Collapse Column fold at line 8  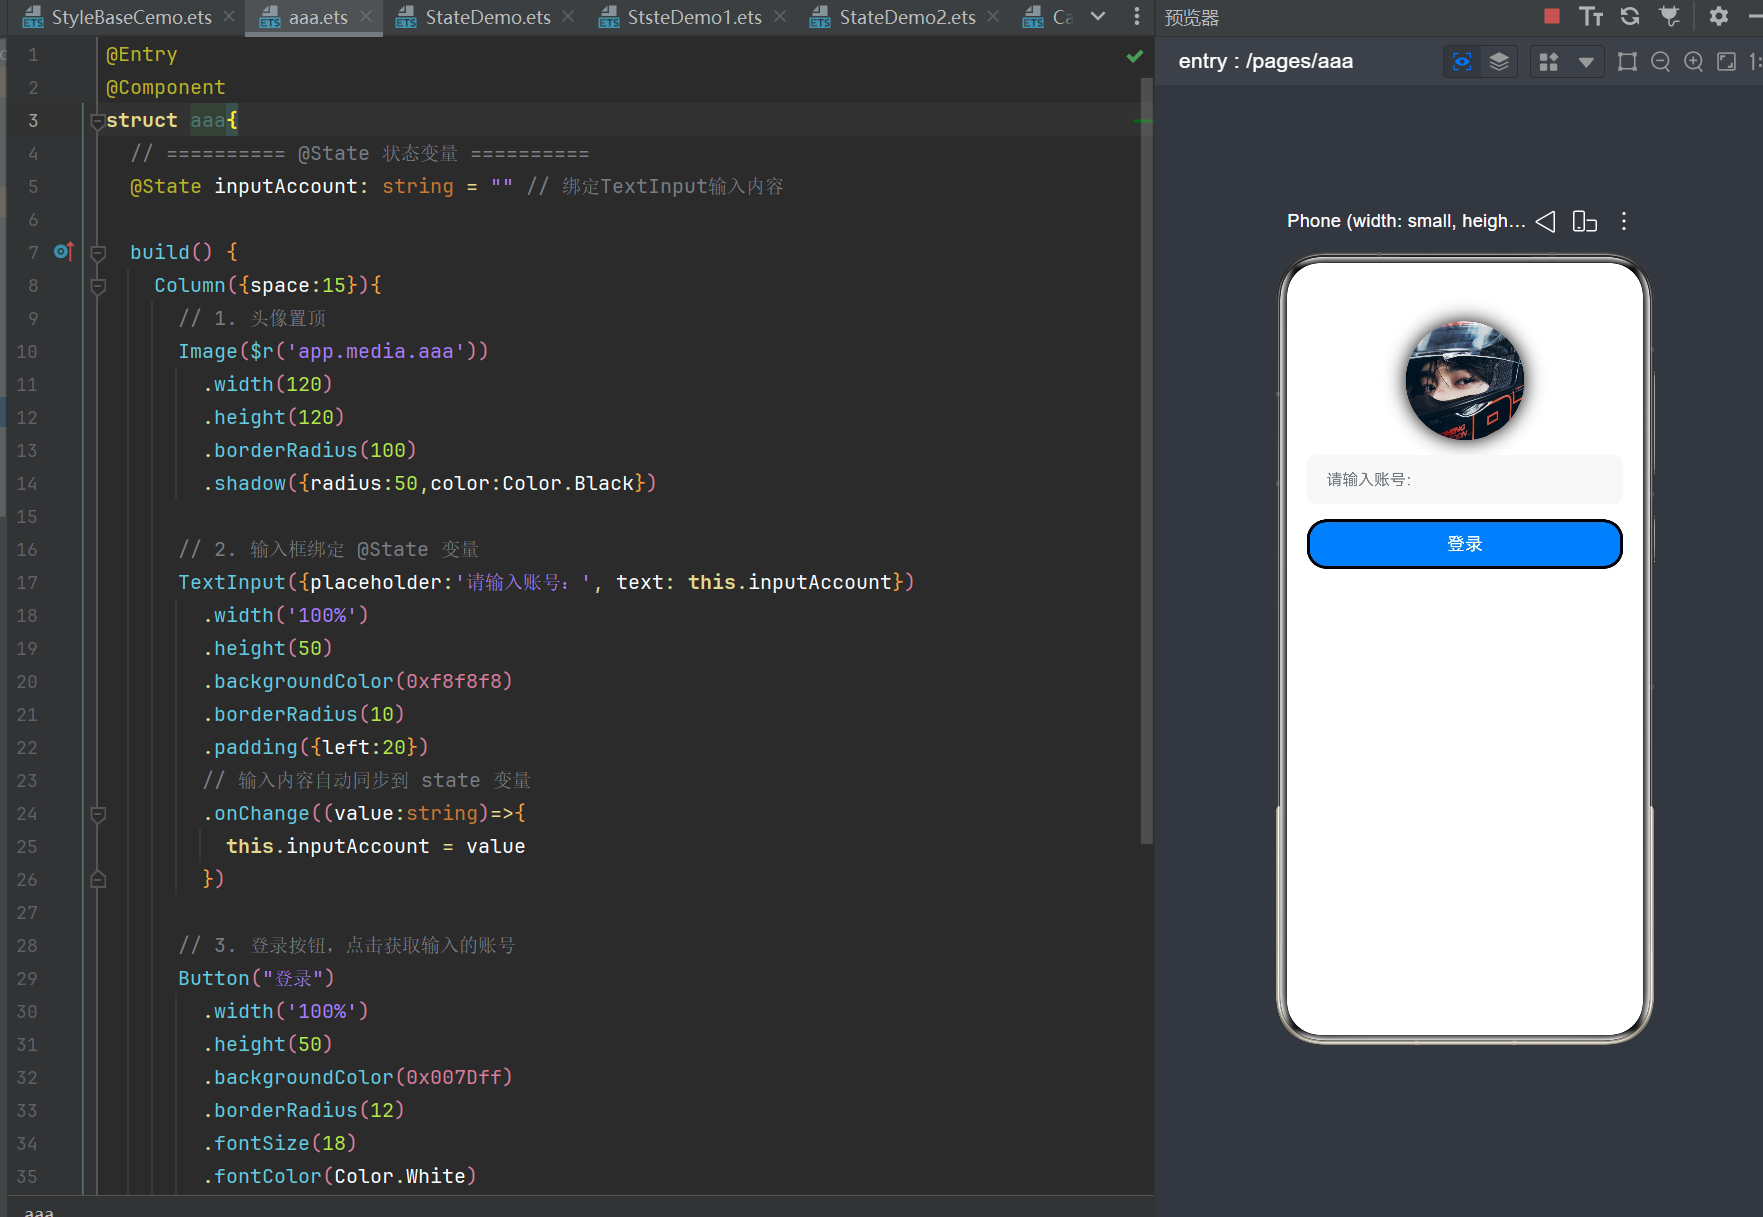pos(98,286)
